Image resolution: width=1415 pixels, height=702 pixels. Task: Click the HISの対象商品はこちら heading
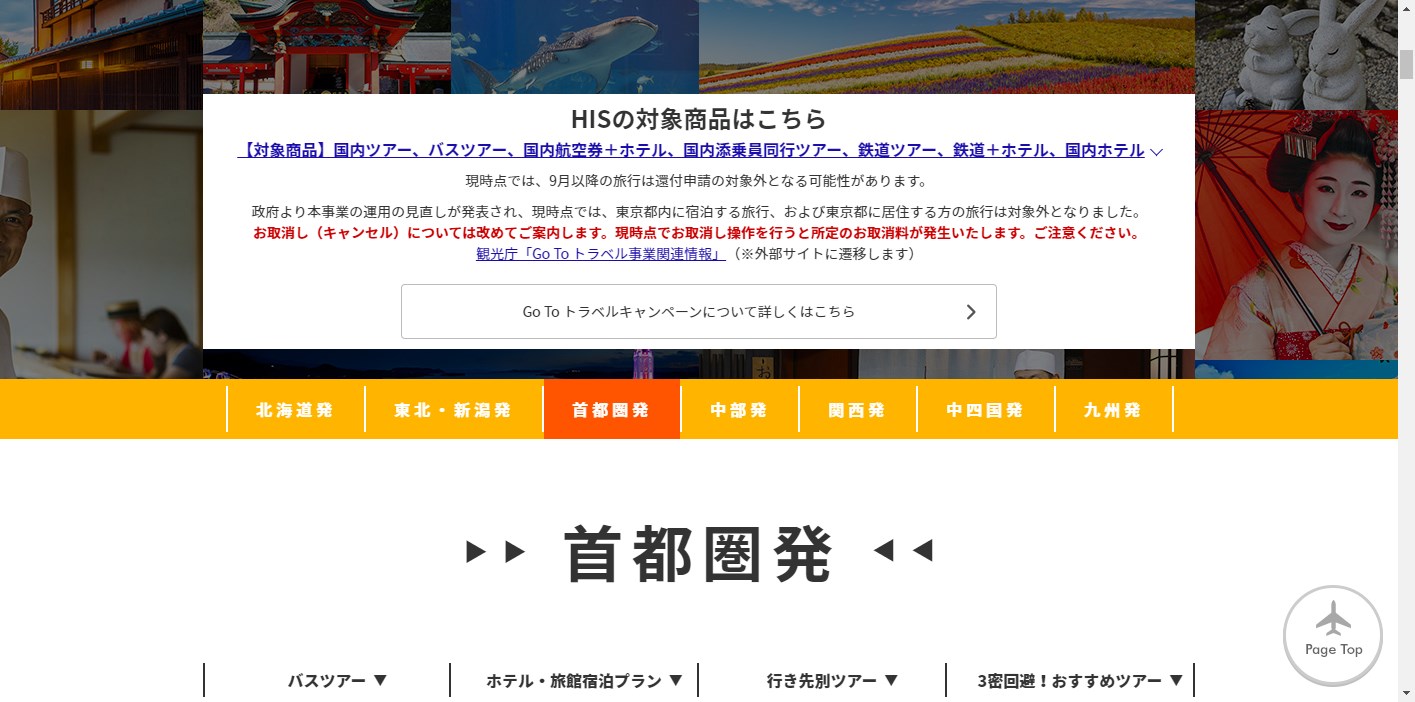[x=698, y=118]
